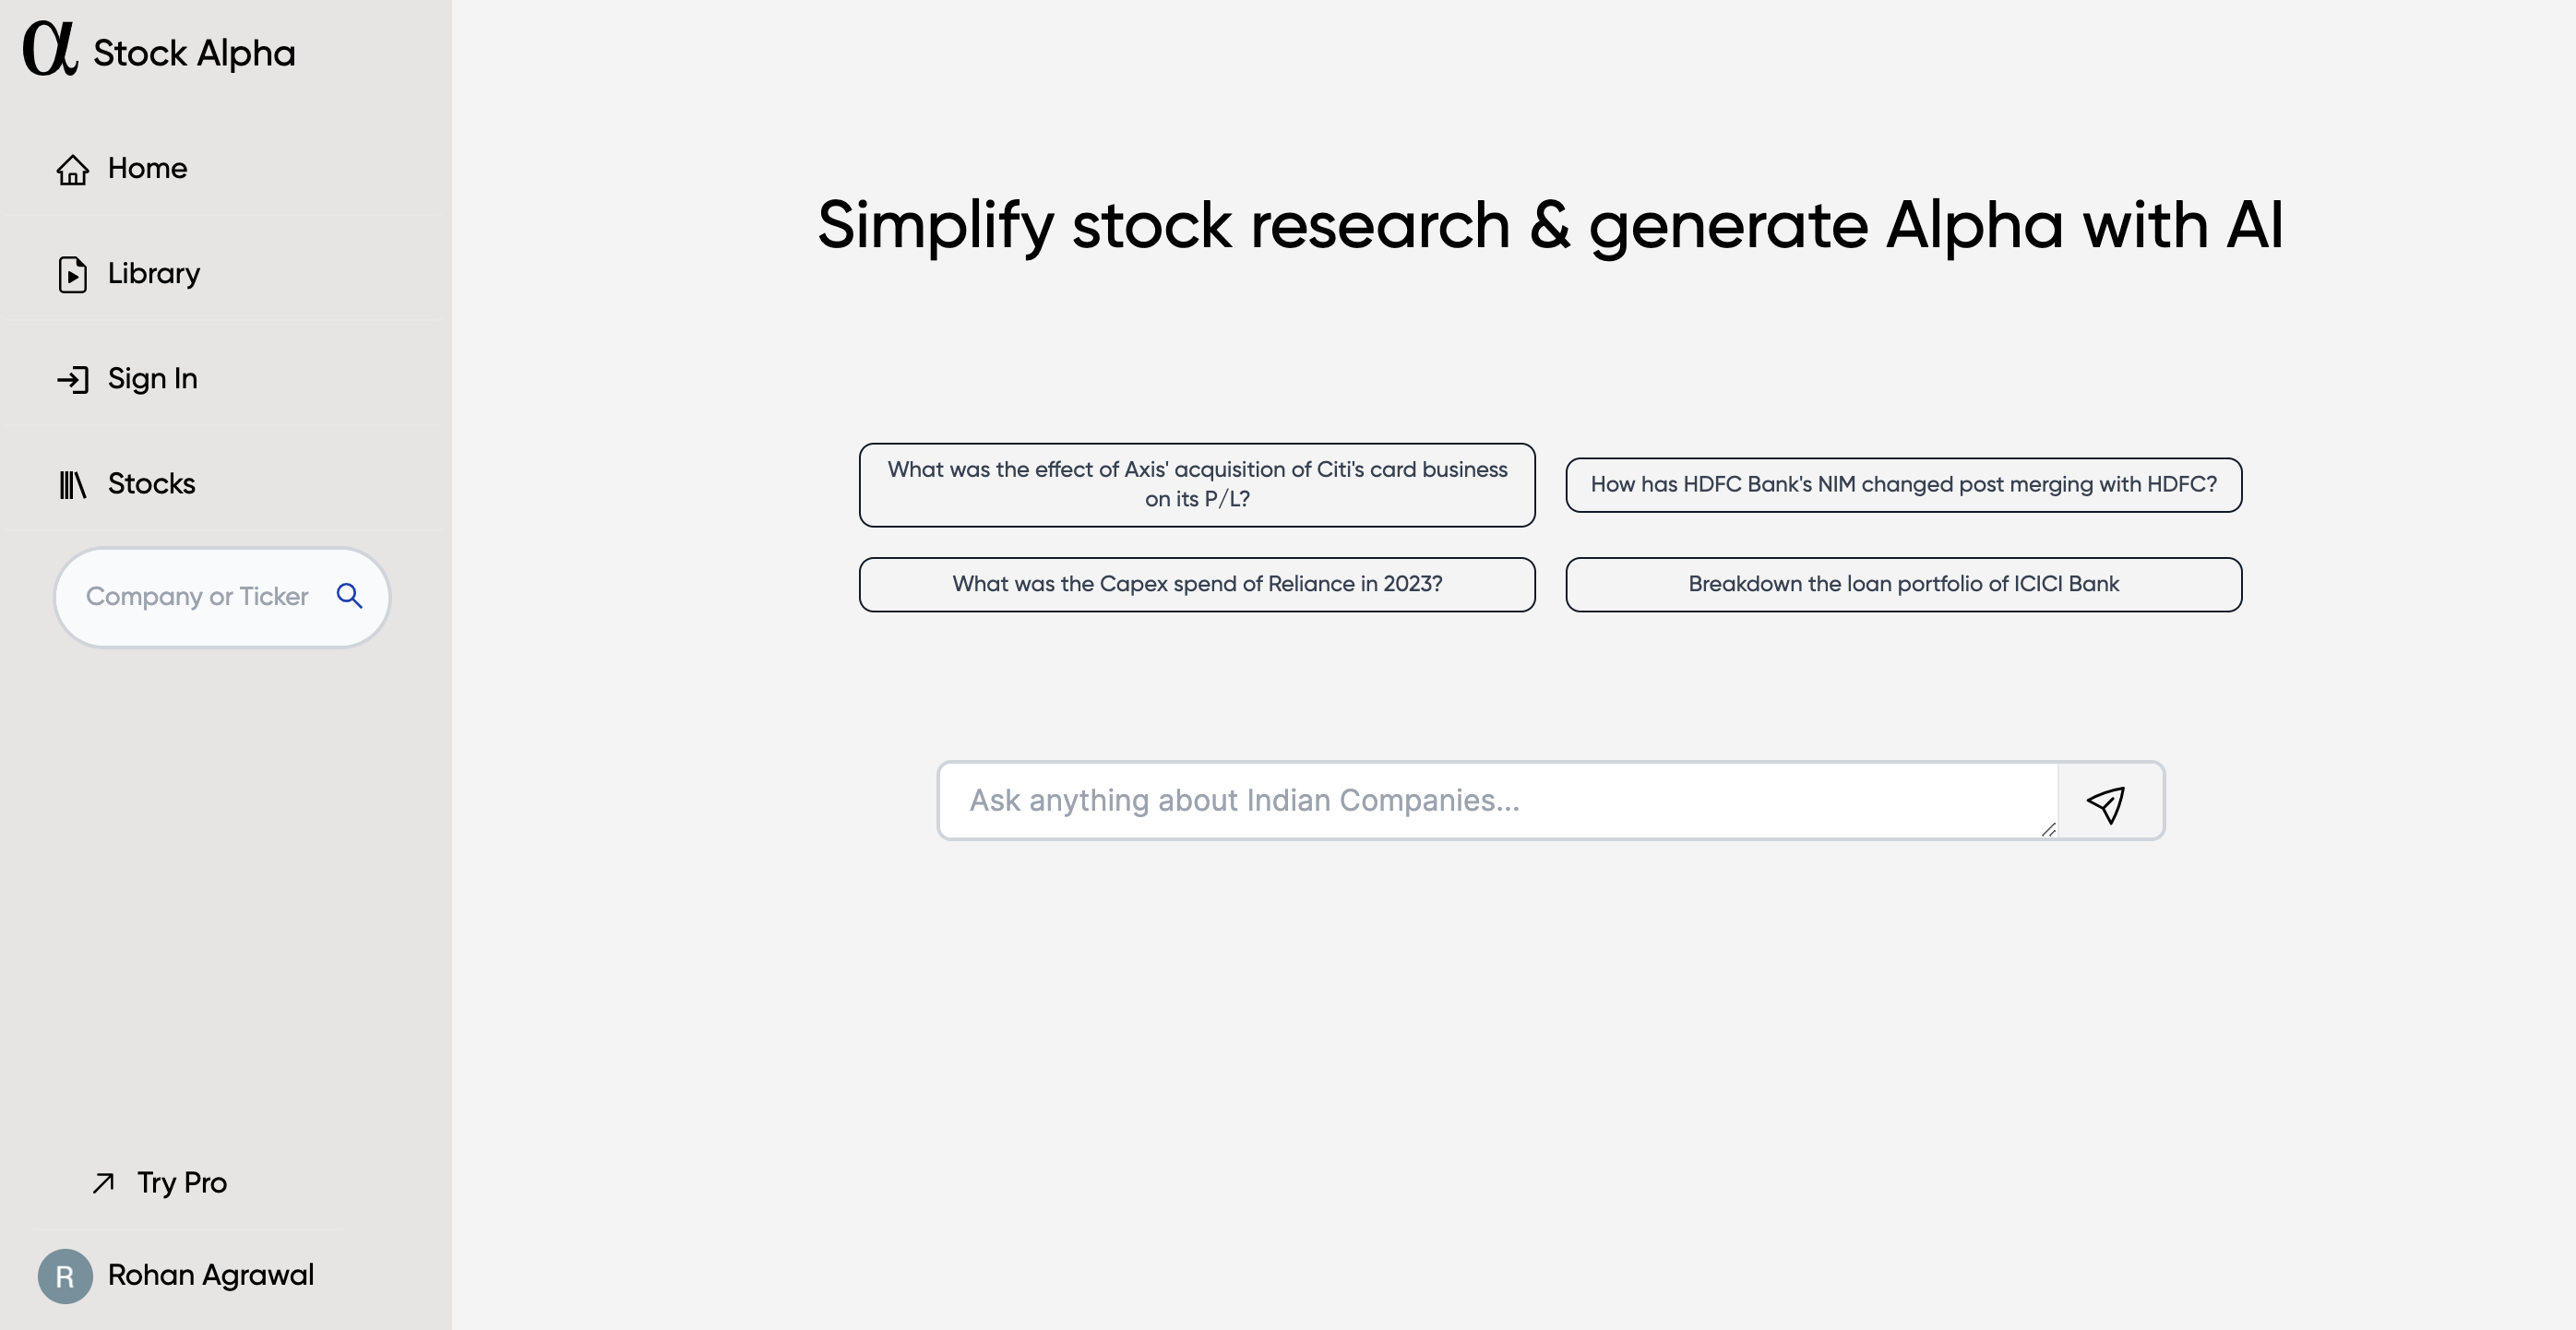Click the Sign In arrow icon

pos(72,380)
